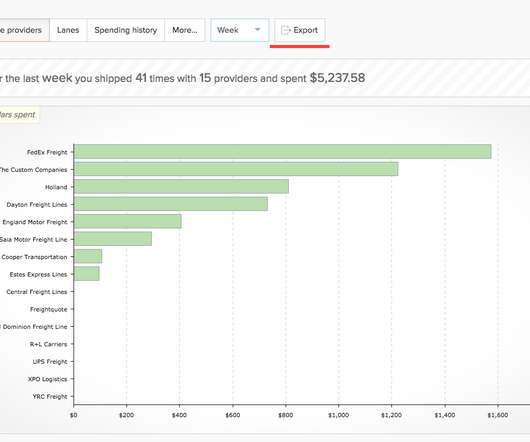Click the $800 axis tick label

(x=286, y=415)
